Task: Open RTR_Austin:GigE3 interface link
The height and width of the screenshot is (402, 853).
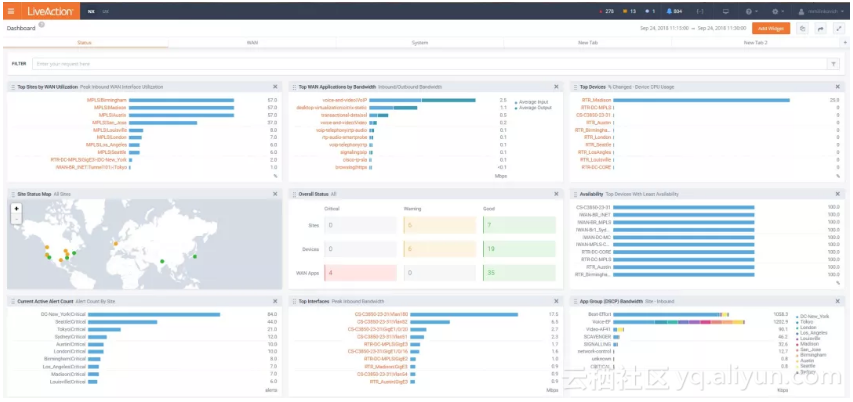Action: [x=389, y=382]
